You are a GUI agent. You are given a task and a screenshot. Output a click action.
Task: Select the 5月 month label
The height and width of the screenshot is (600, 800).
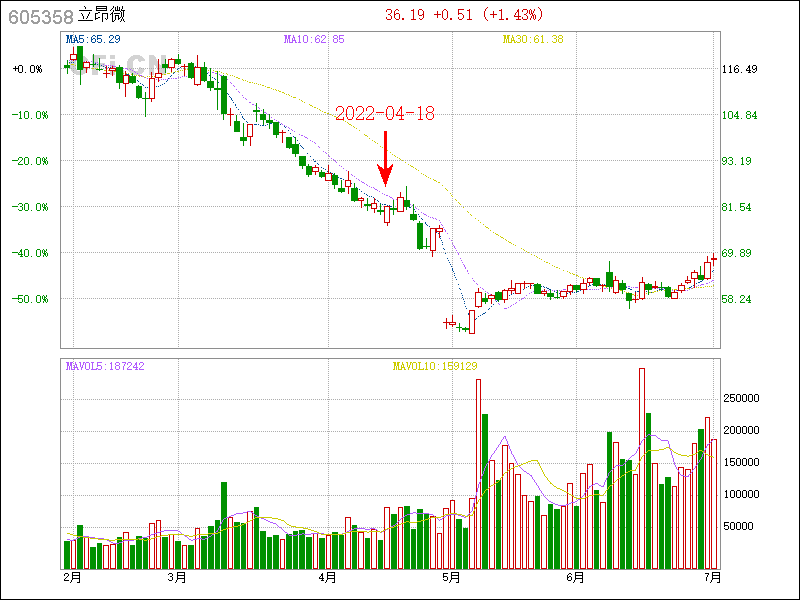(451, 577)
